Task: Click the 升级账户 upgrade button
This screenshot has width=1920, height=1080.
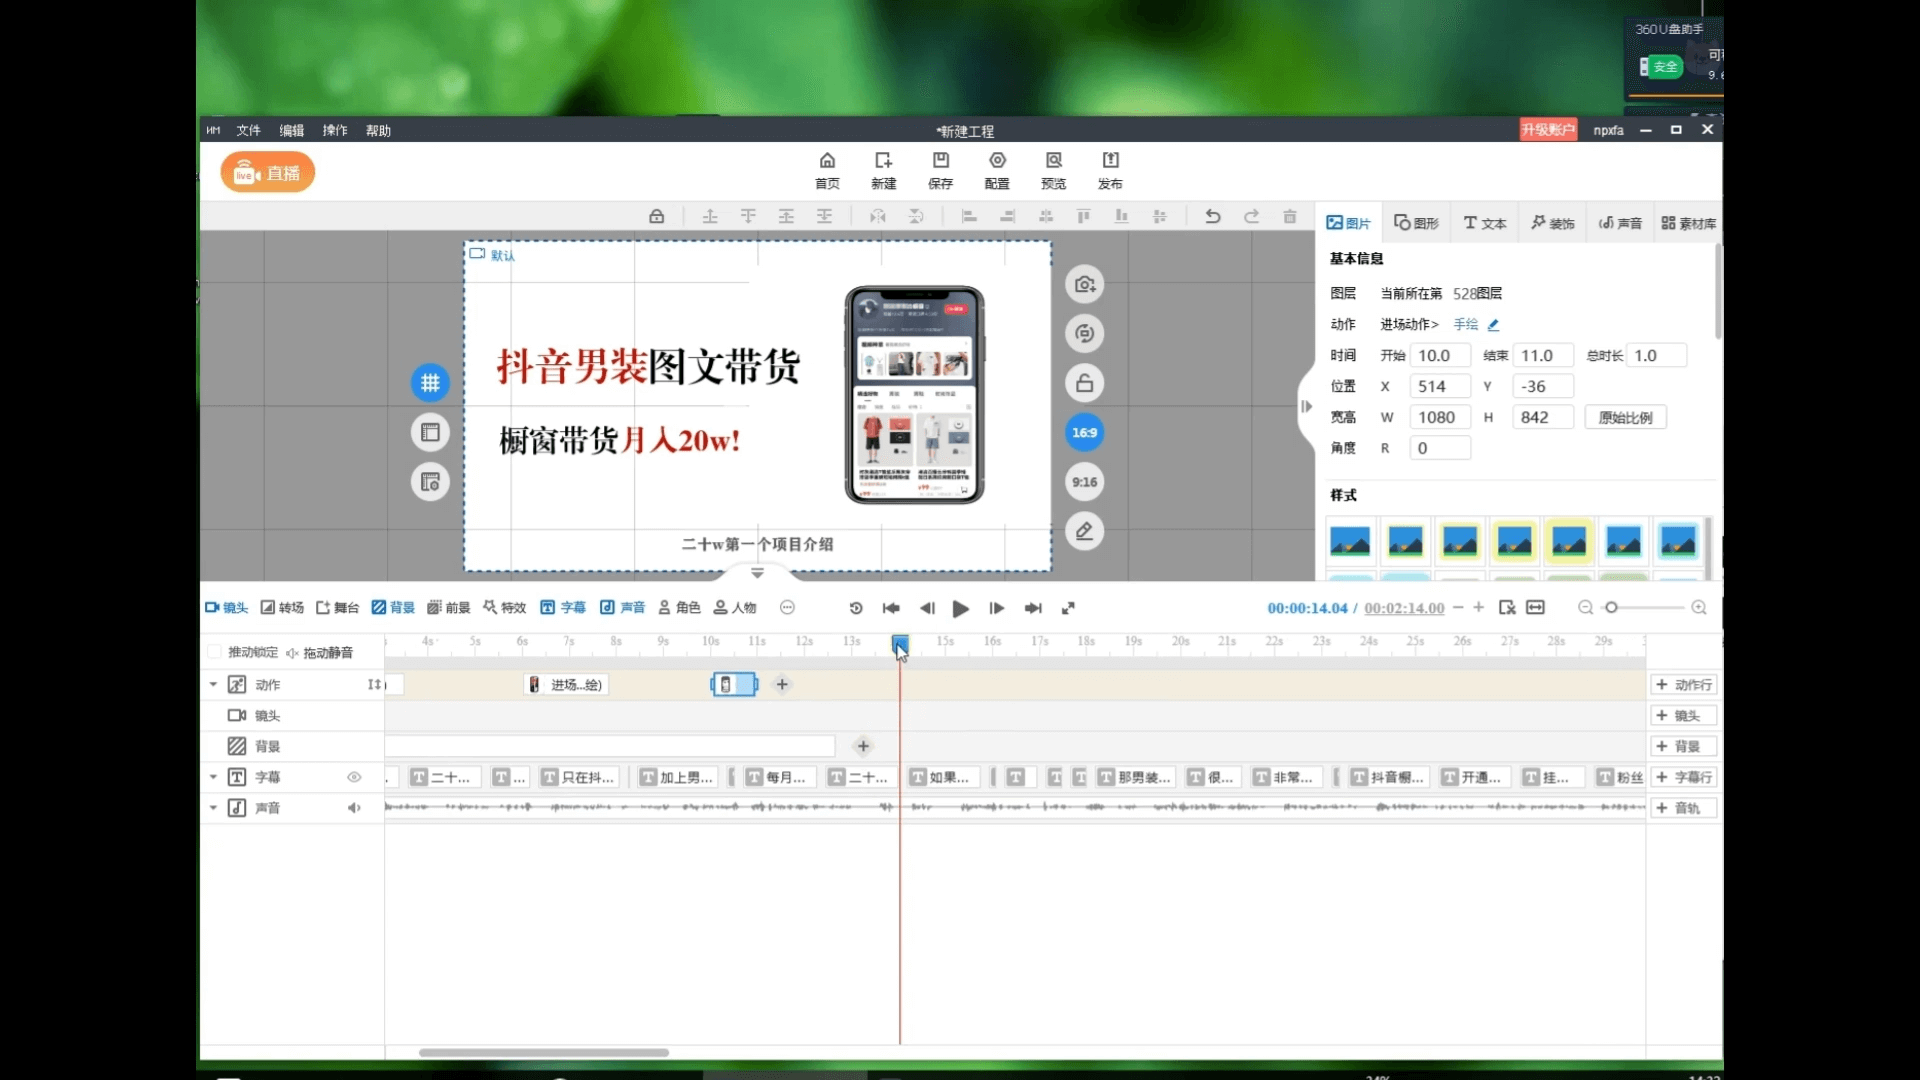Action: click(1548, 130)
